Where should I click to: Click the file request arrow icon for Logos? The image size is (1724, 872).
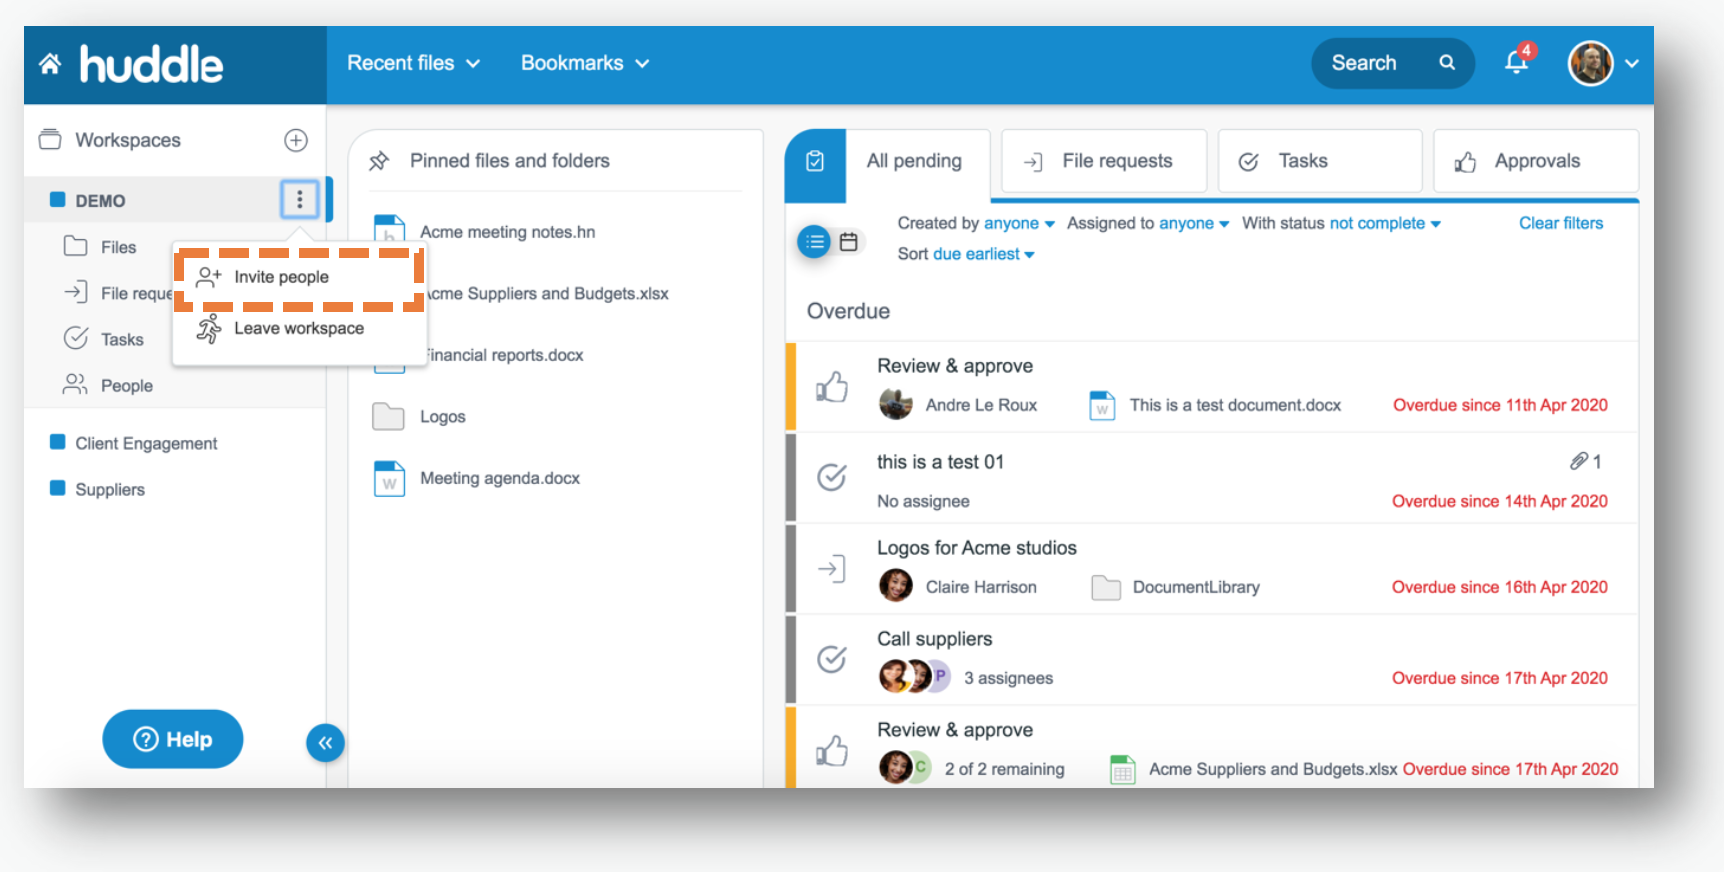pos(832,569)
